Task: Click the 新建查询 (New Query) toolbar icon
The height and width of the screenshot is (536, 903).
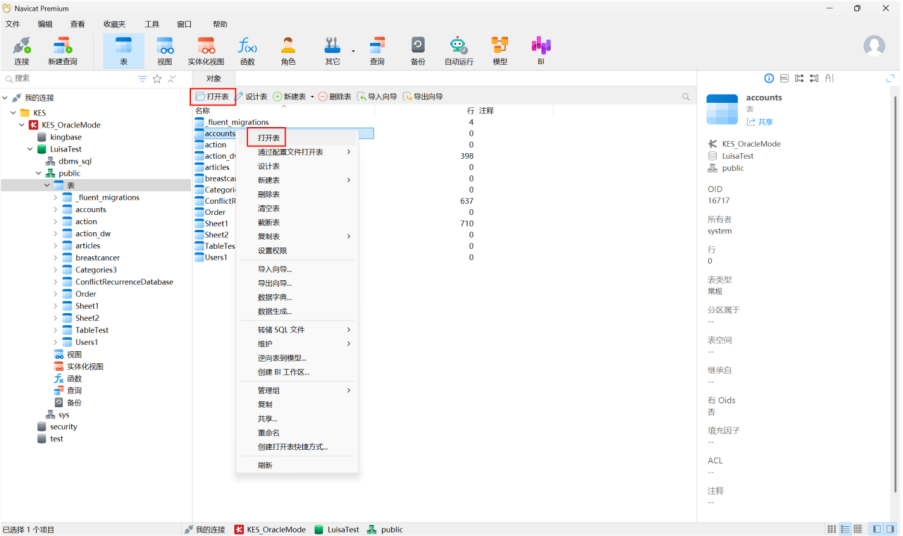Action: click(x=62, y=50)
